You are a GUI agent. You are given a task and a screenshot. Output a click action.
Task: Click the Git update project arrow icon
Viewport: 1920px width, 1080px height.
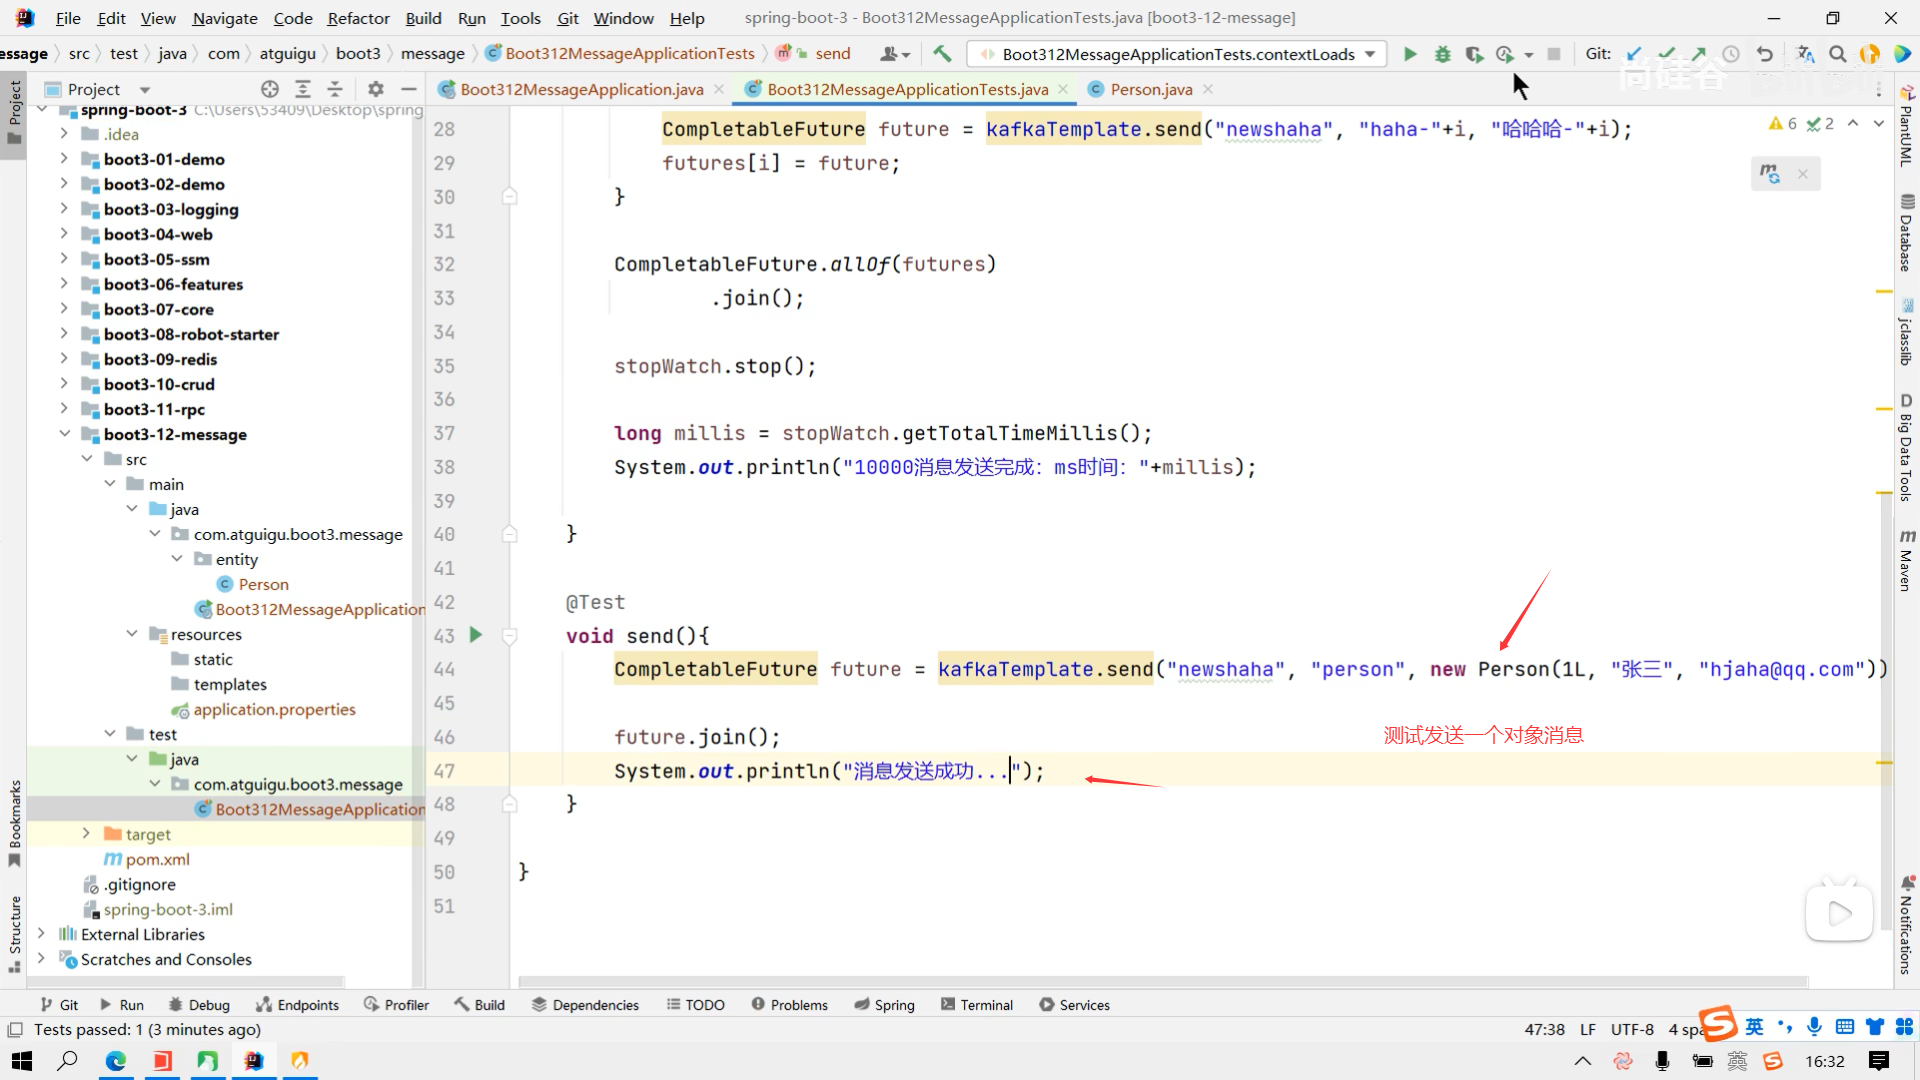coord(1634,54)
